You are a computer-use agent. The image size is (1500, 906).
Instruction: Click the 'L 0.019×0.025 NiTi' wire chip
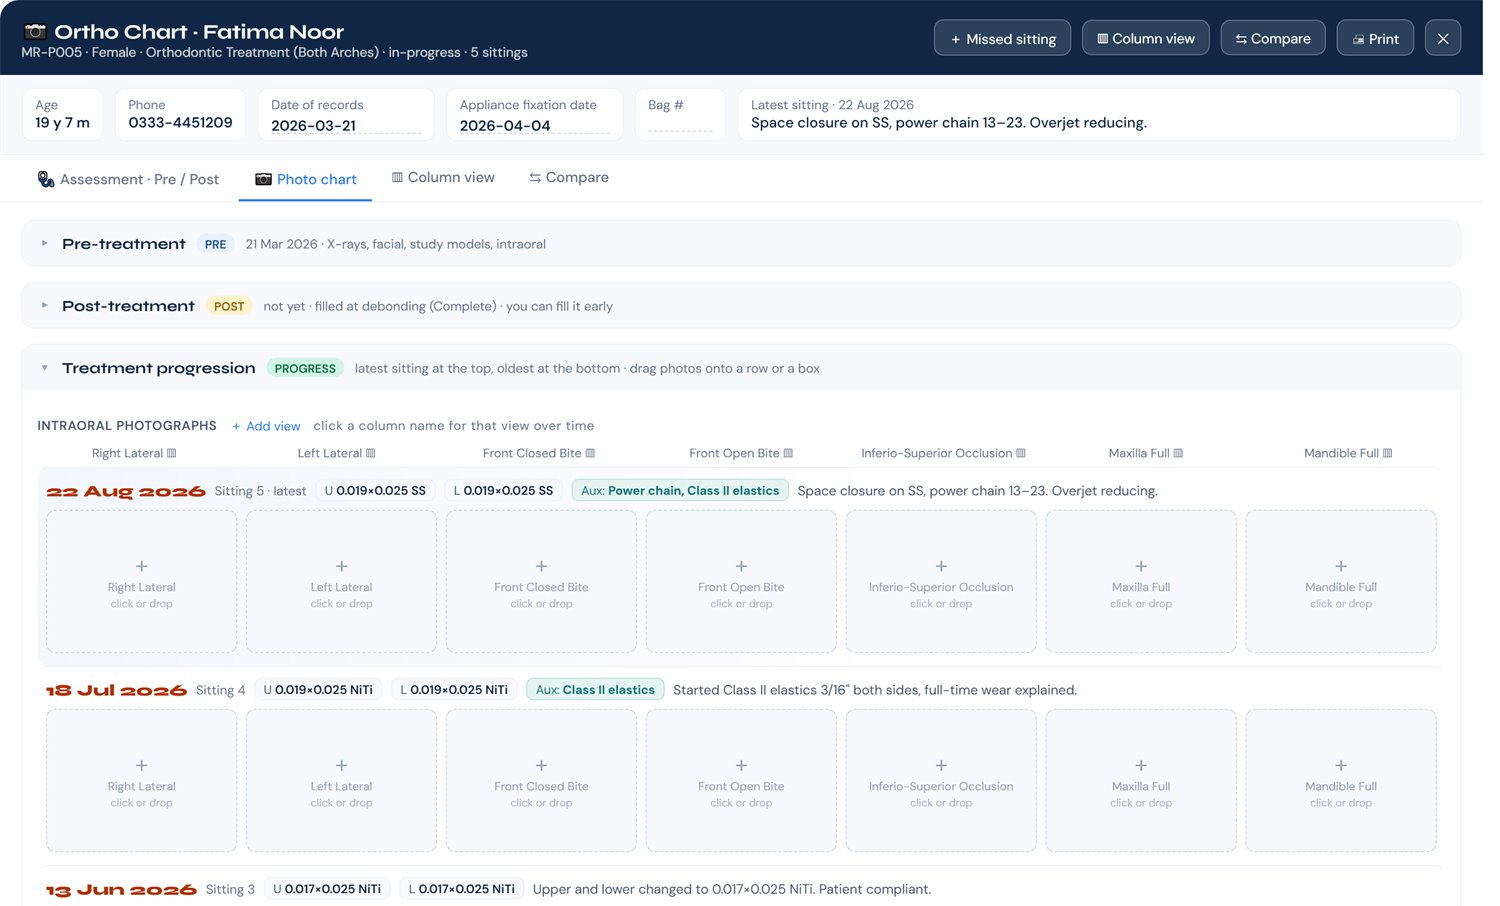click(x=454, y=690)
